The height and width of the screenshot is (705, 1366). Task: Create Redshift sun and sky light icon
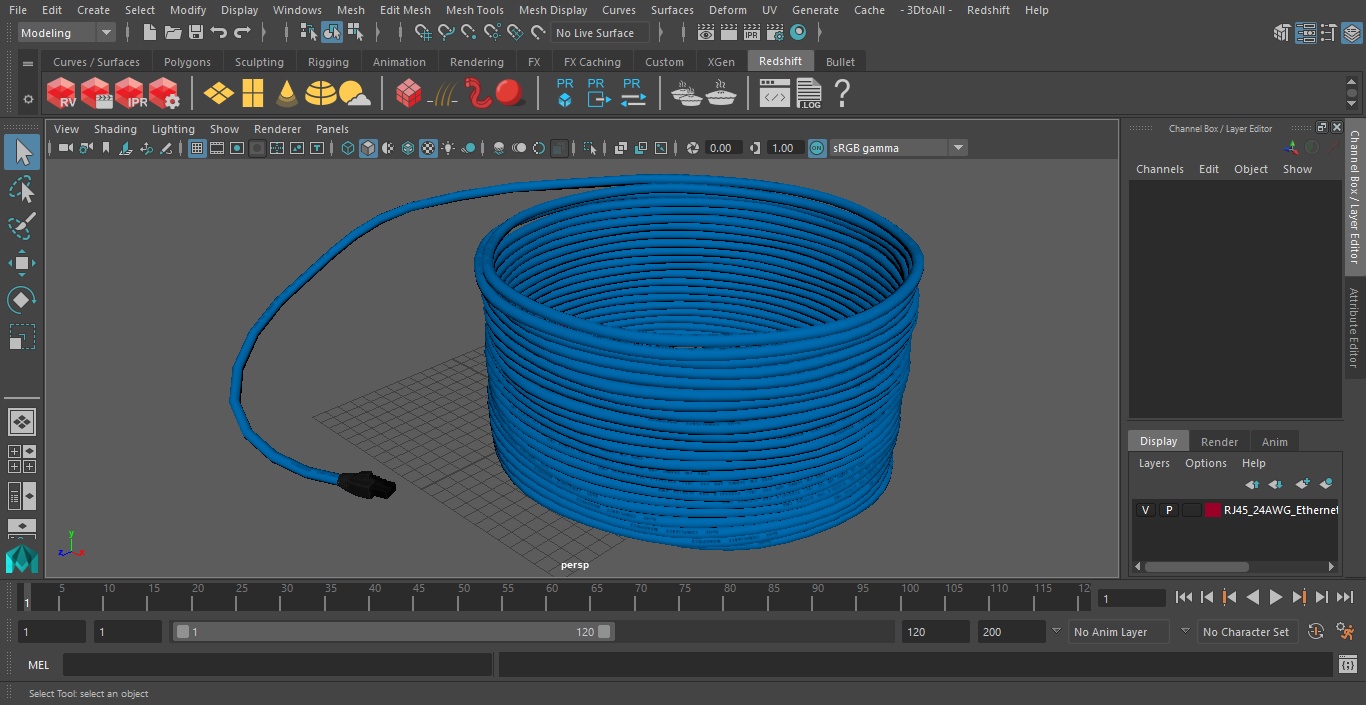[x=354, y=95]
